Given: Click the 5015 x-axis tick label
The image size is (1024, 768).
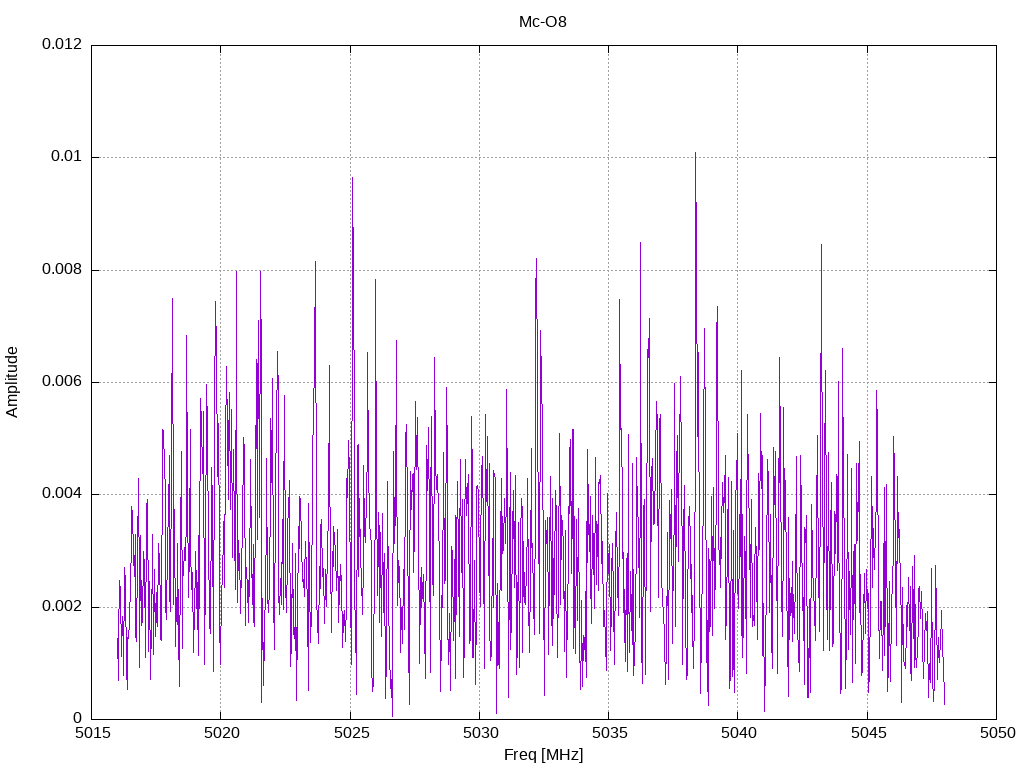Looking at the screenshot, I should [x=92, y=733].
